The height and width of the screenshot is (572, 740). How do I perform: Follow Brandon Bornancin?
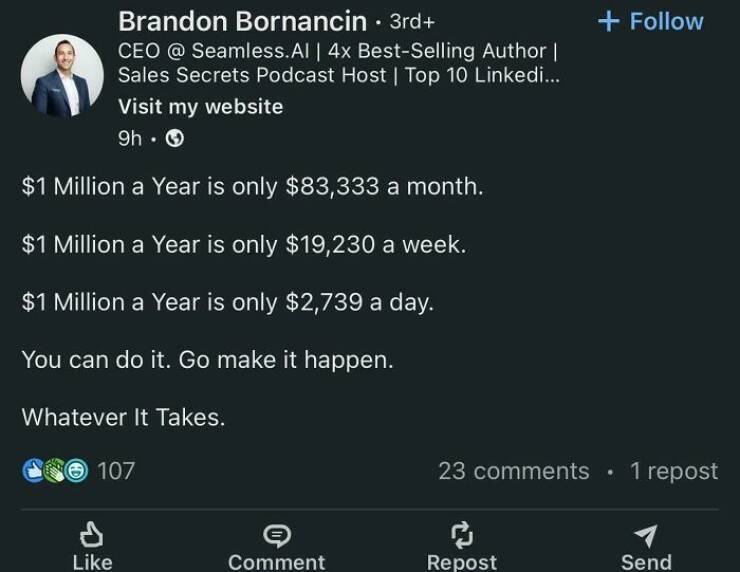pos(651,21)
